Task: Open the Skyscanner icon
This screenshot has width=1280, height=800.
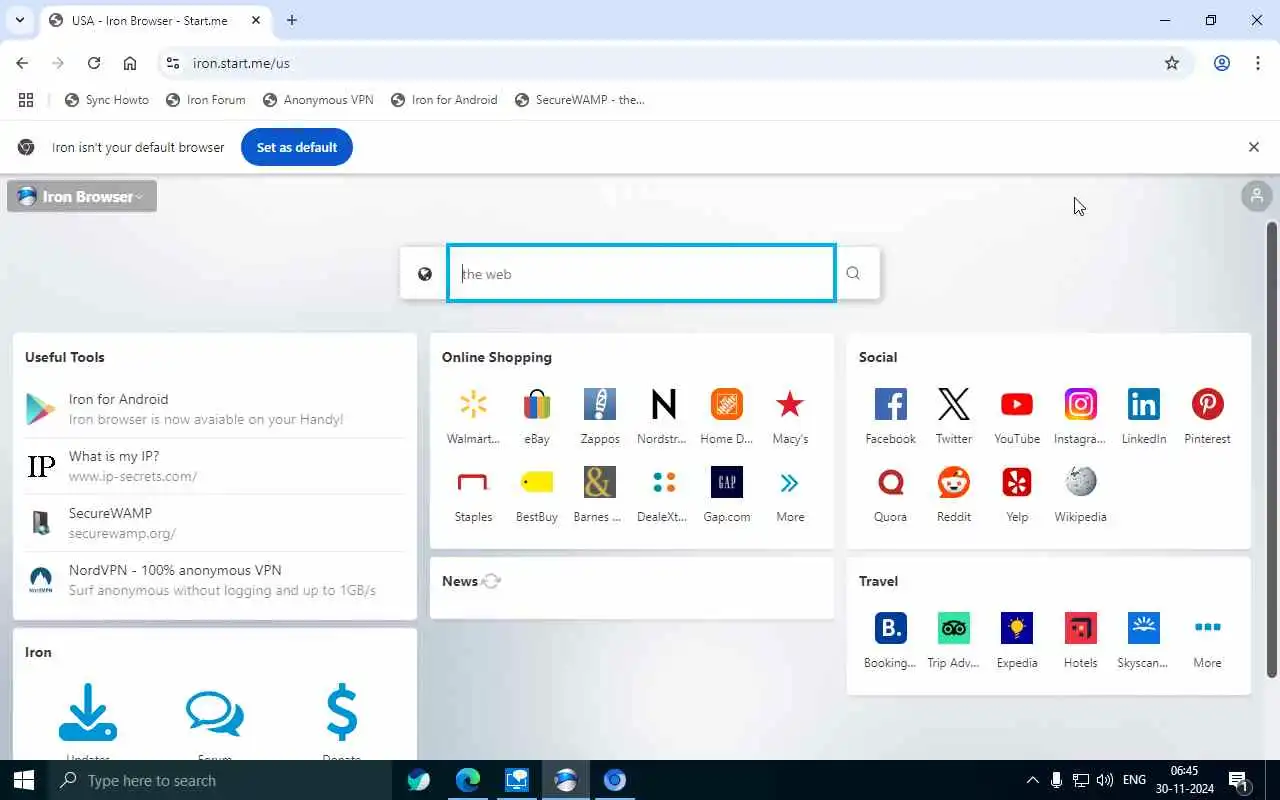Action: point(1144,628)
